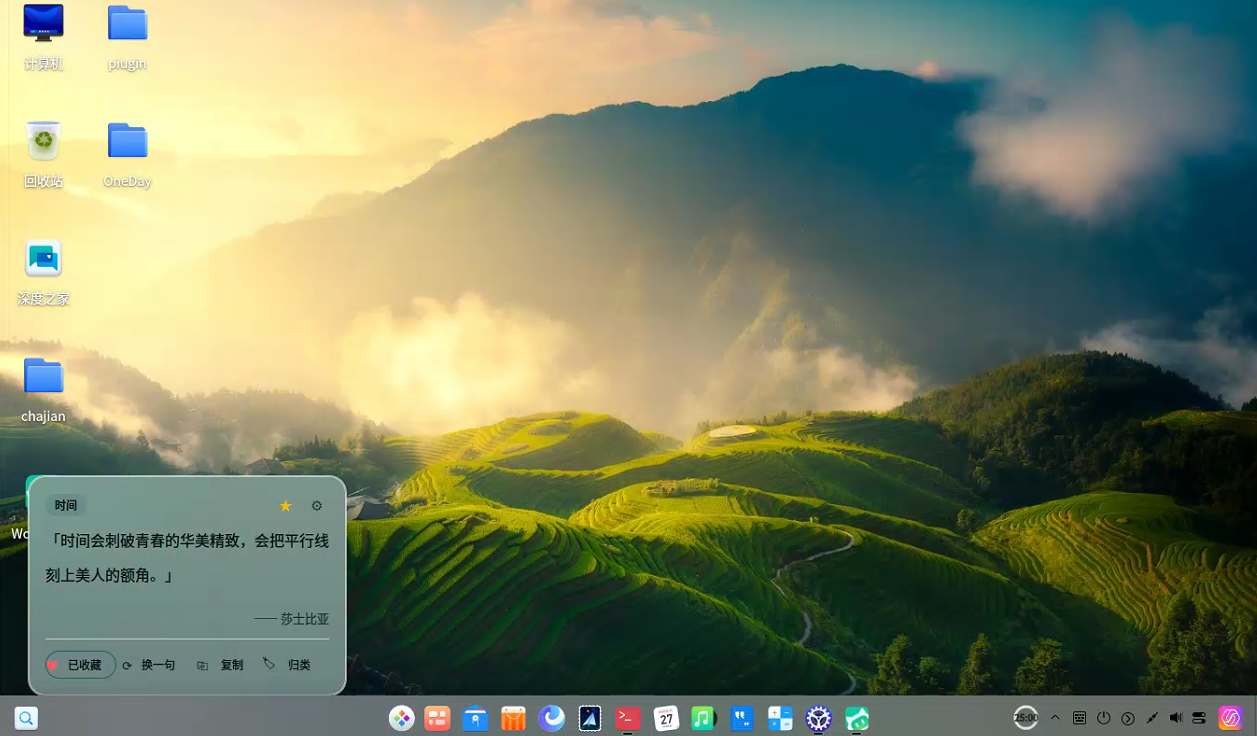This screenshot has width=1257, height=736.
Task: Open the calendar app showing 27
Action: click(666, 718)
